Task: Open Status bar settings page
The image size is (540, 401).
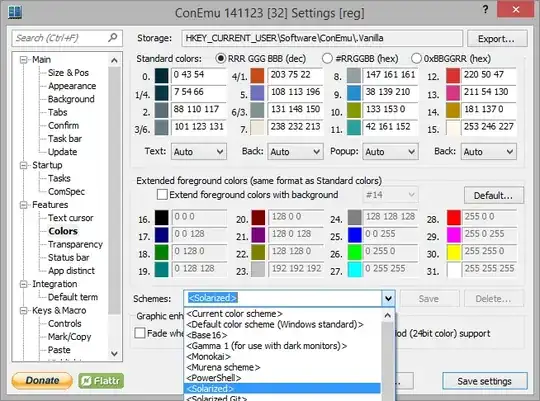Action: (x=69, y=258)
